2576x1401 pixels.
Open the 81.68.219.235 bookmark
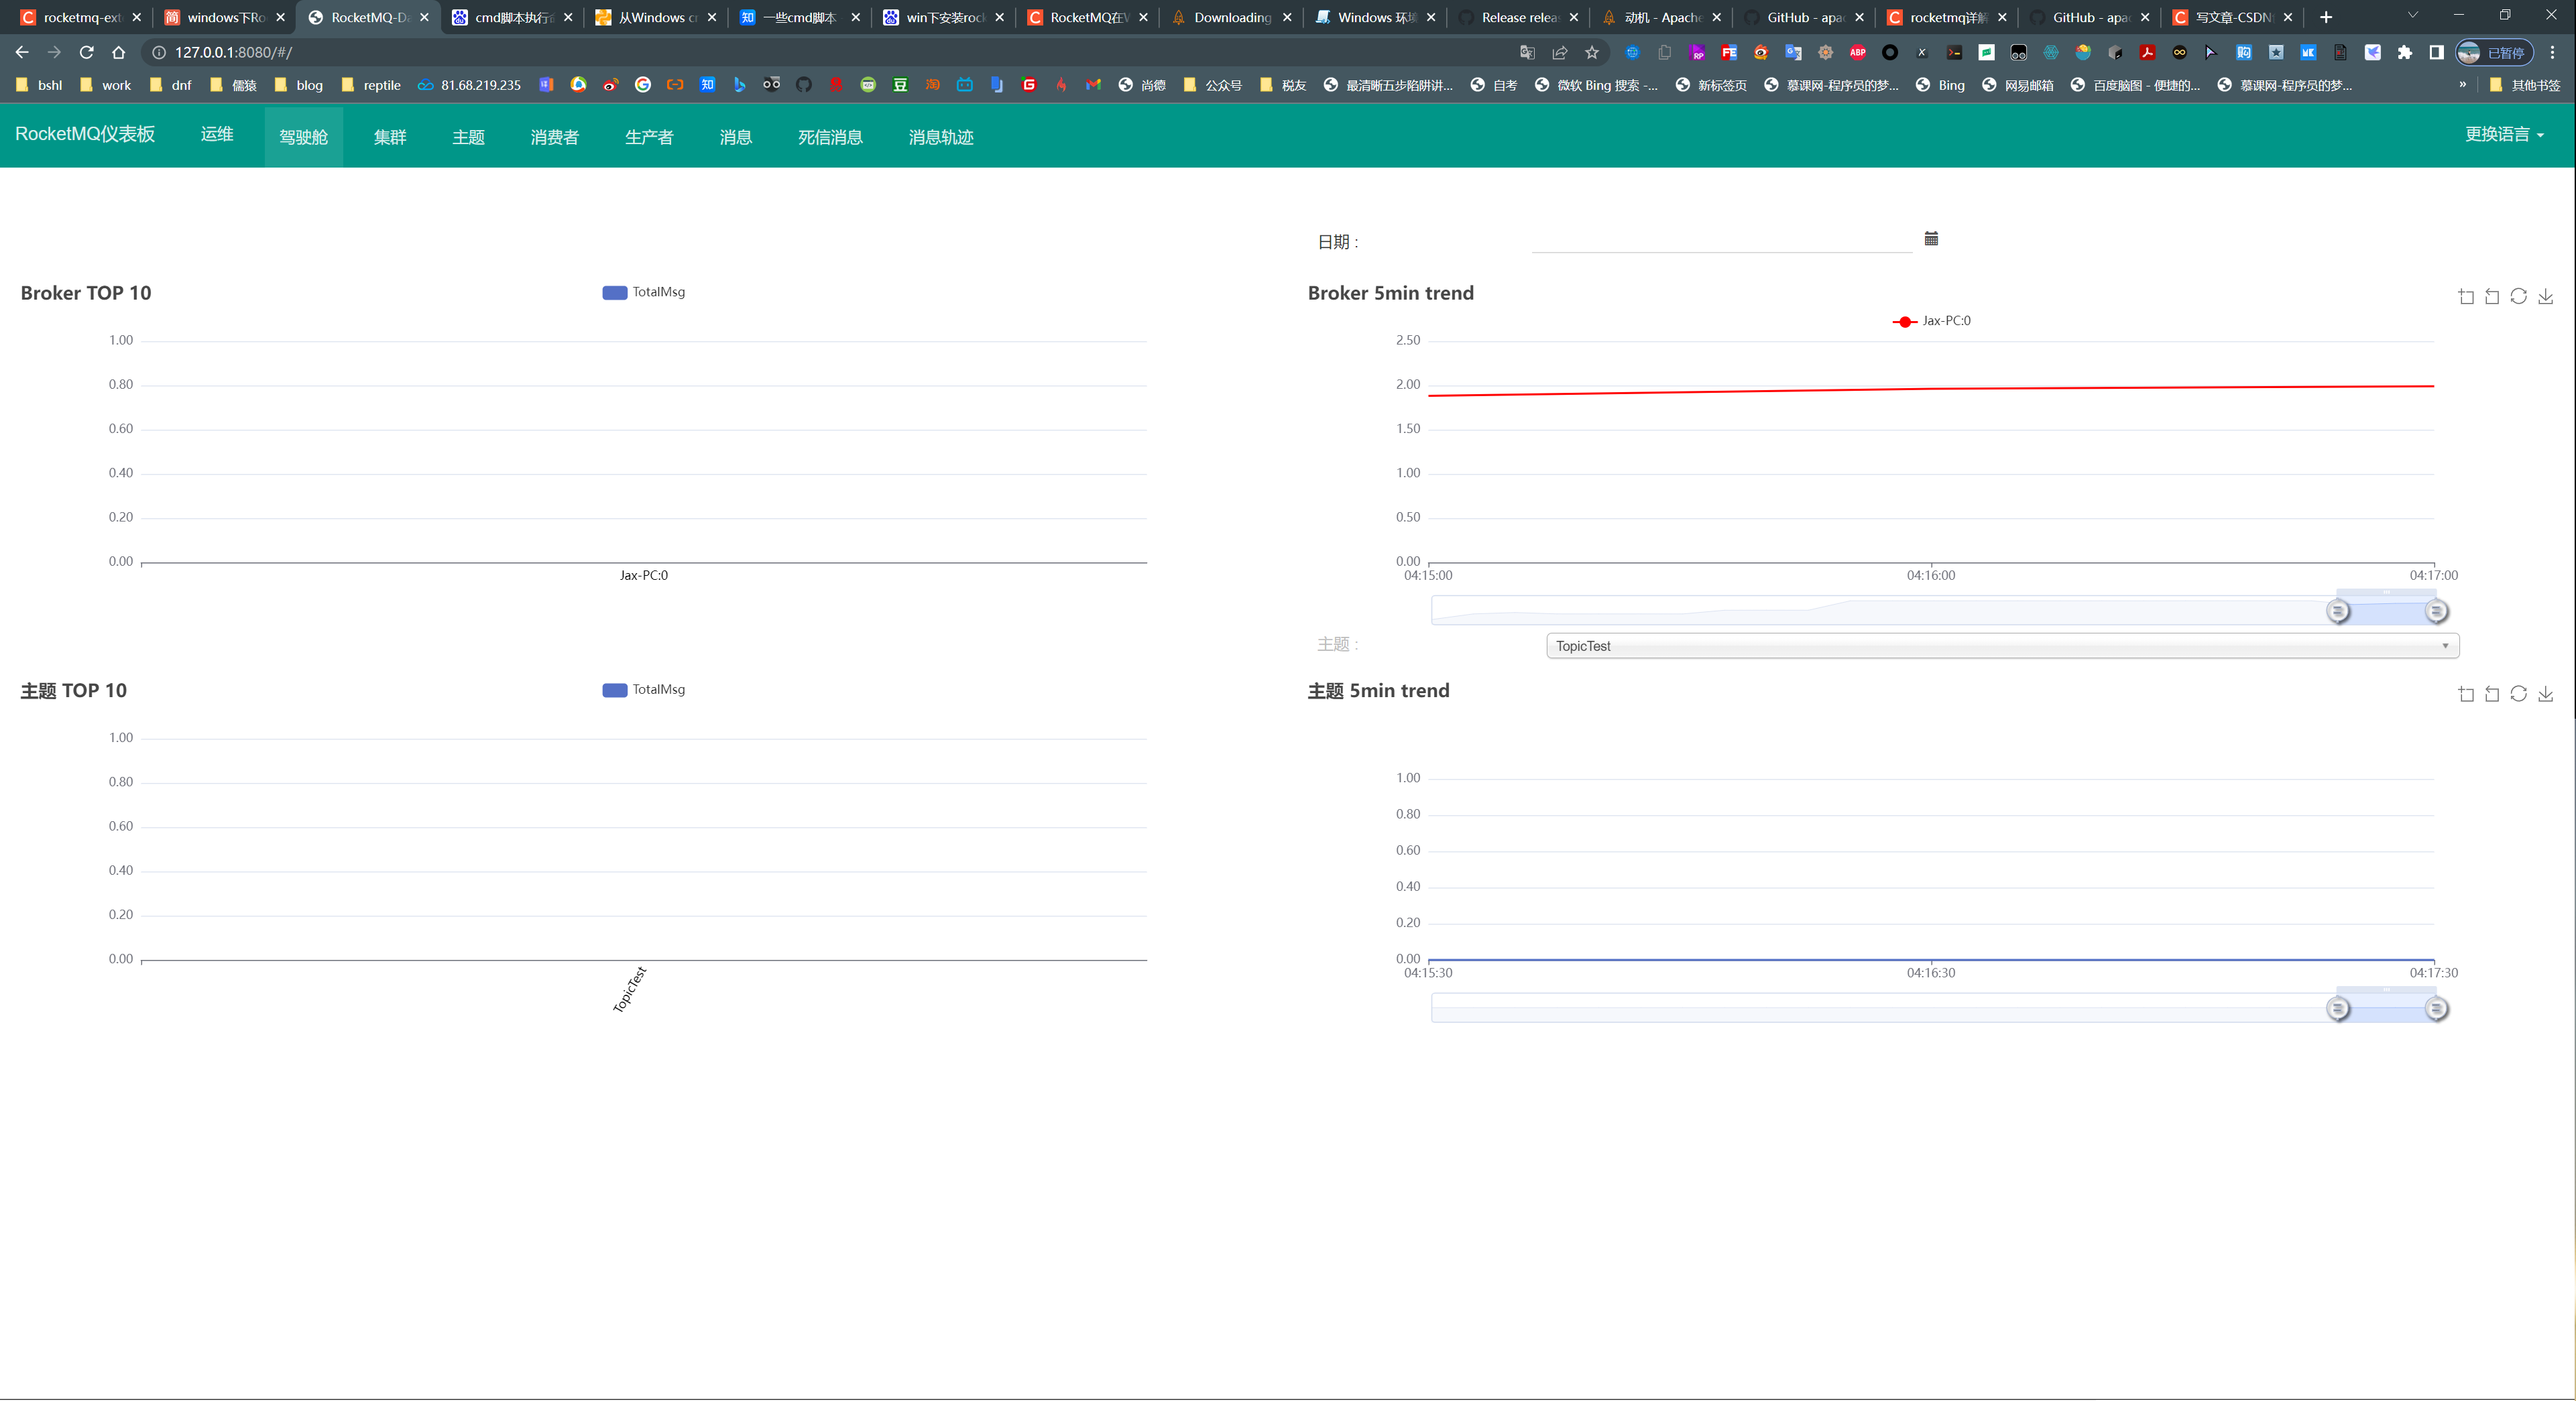coord(468,85)
